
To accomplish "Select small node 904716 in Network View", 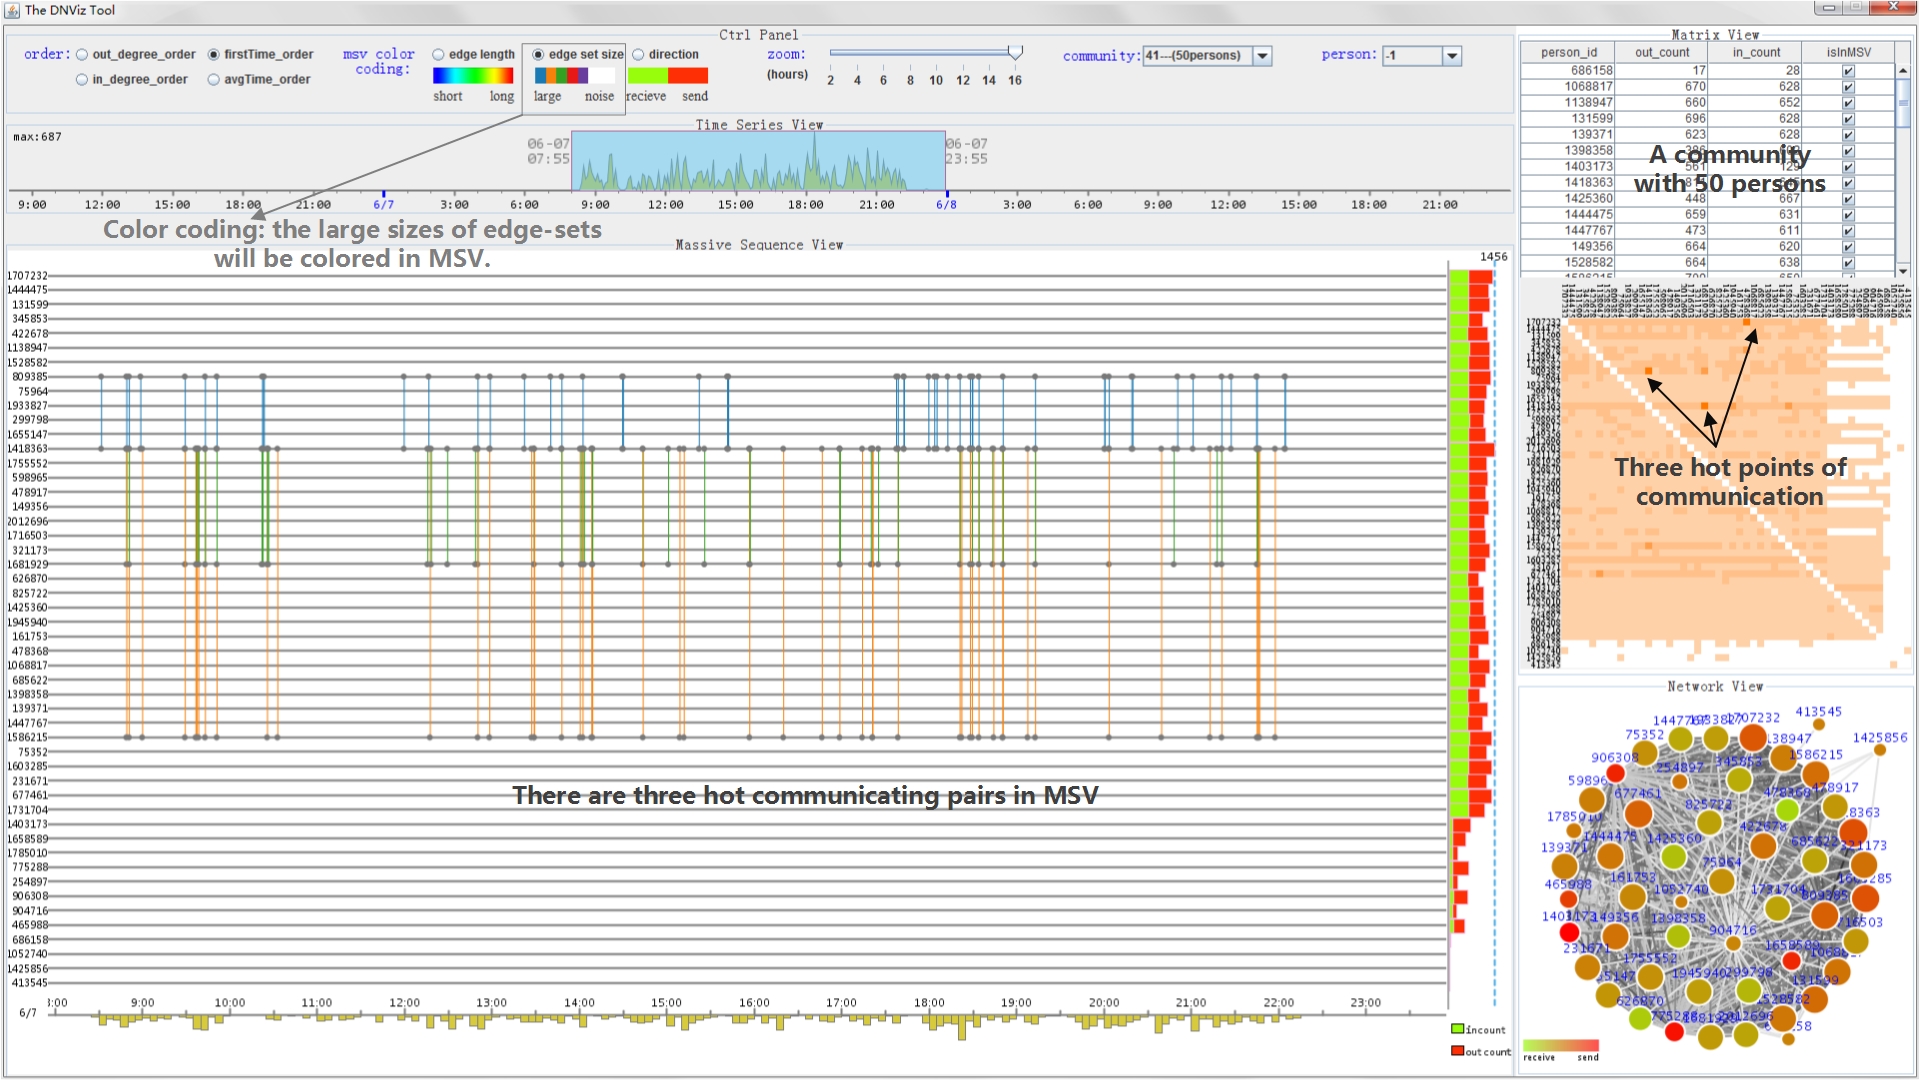I will 1733,943.
